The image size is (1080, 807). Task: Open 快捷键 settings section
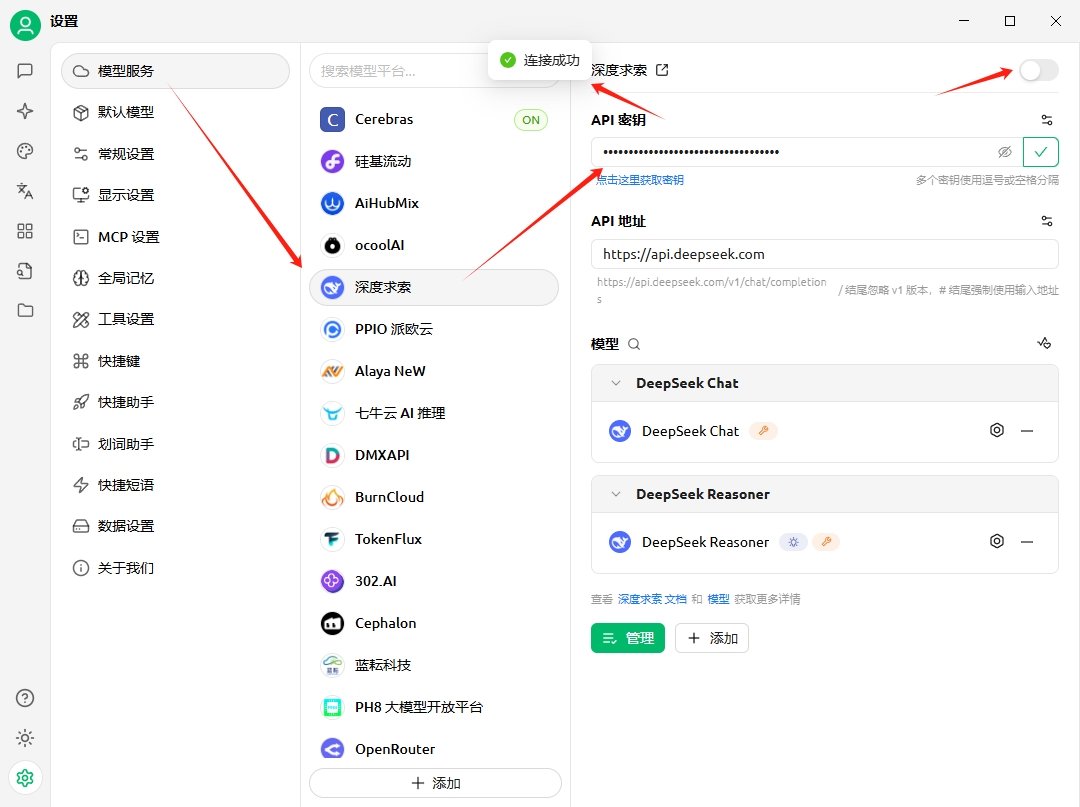pos(176,361)
